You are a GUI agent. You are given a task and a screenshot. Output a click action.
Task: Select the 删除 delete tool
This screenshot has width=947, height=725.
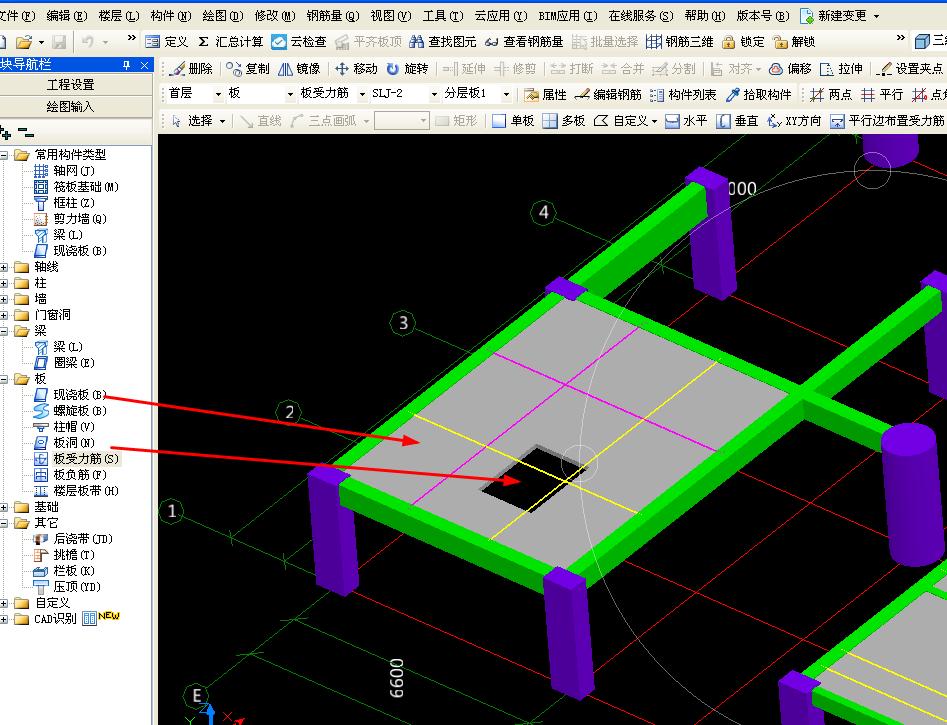tap(191, 69)
